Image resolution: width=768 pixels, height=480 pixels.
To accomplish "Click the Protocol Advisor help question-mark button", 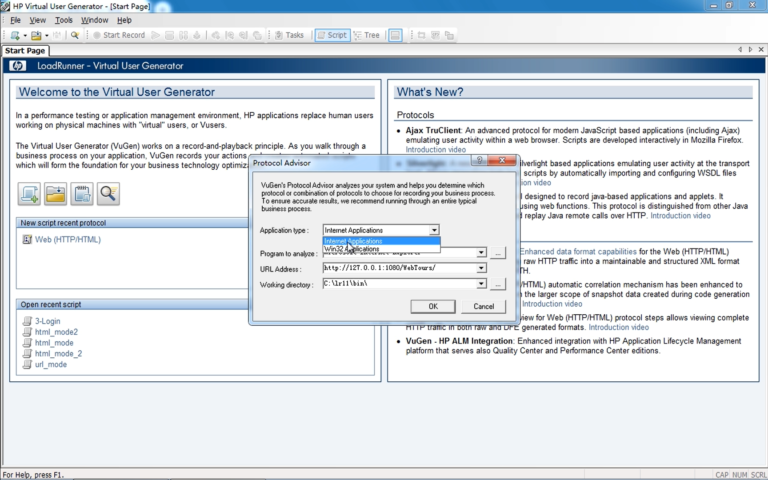I will [480, 160].
